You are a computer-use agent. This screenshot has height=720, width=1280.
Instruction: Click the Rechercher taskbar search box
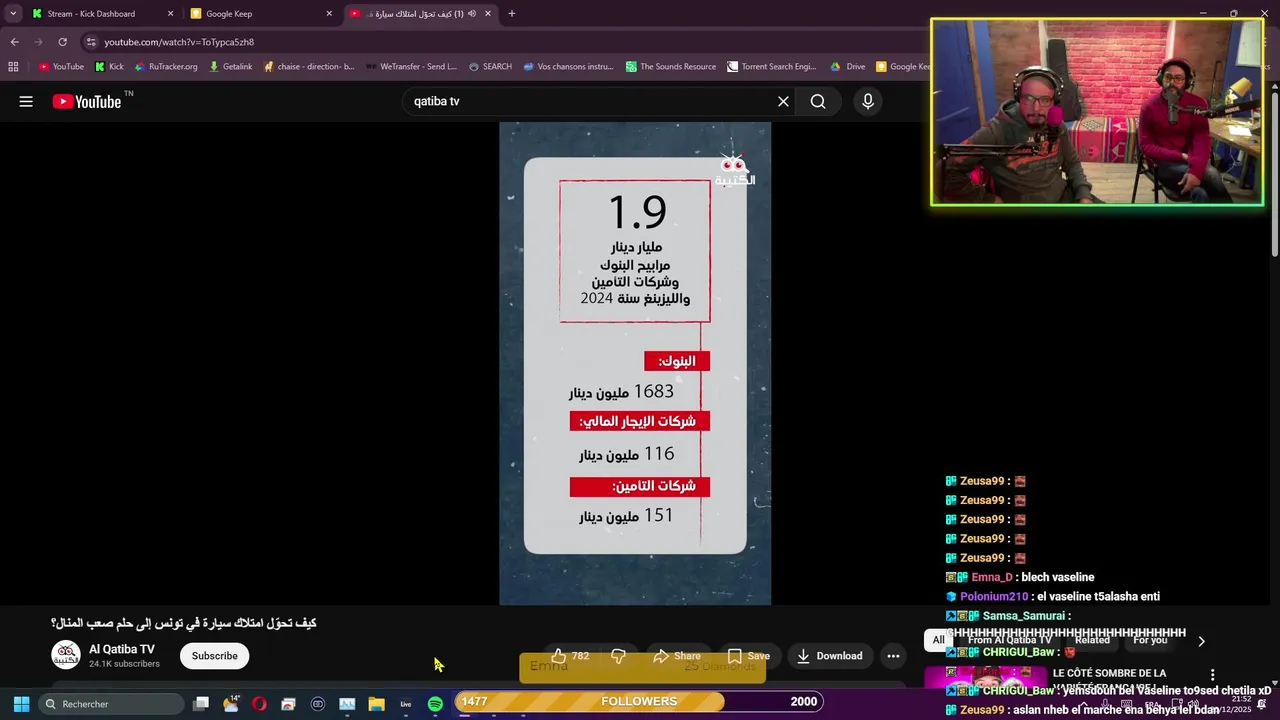click(110, 704)
